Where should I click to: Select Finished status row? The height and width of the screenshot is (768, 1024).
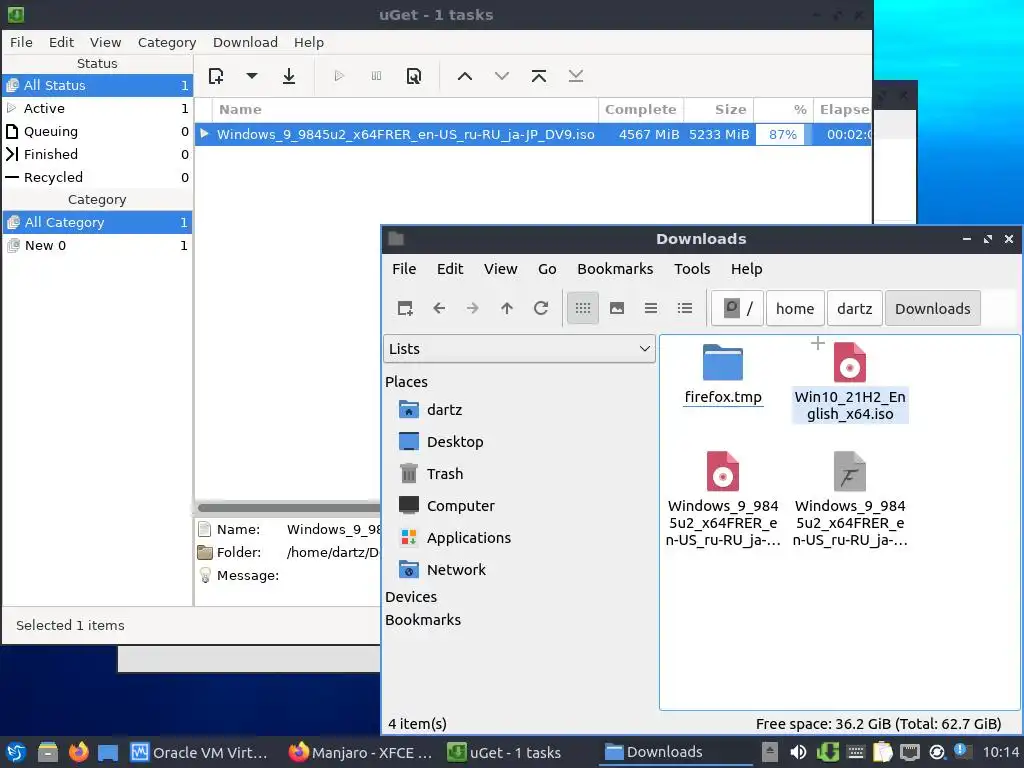point(97,154)
